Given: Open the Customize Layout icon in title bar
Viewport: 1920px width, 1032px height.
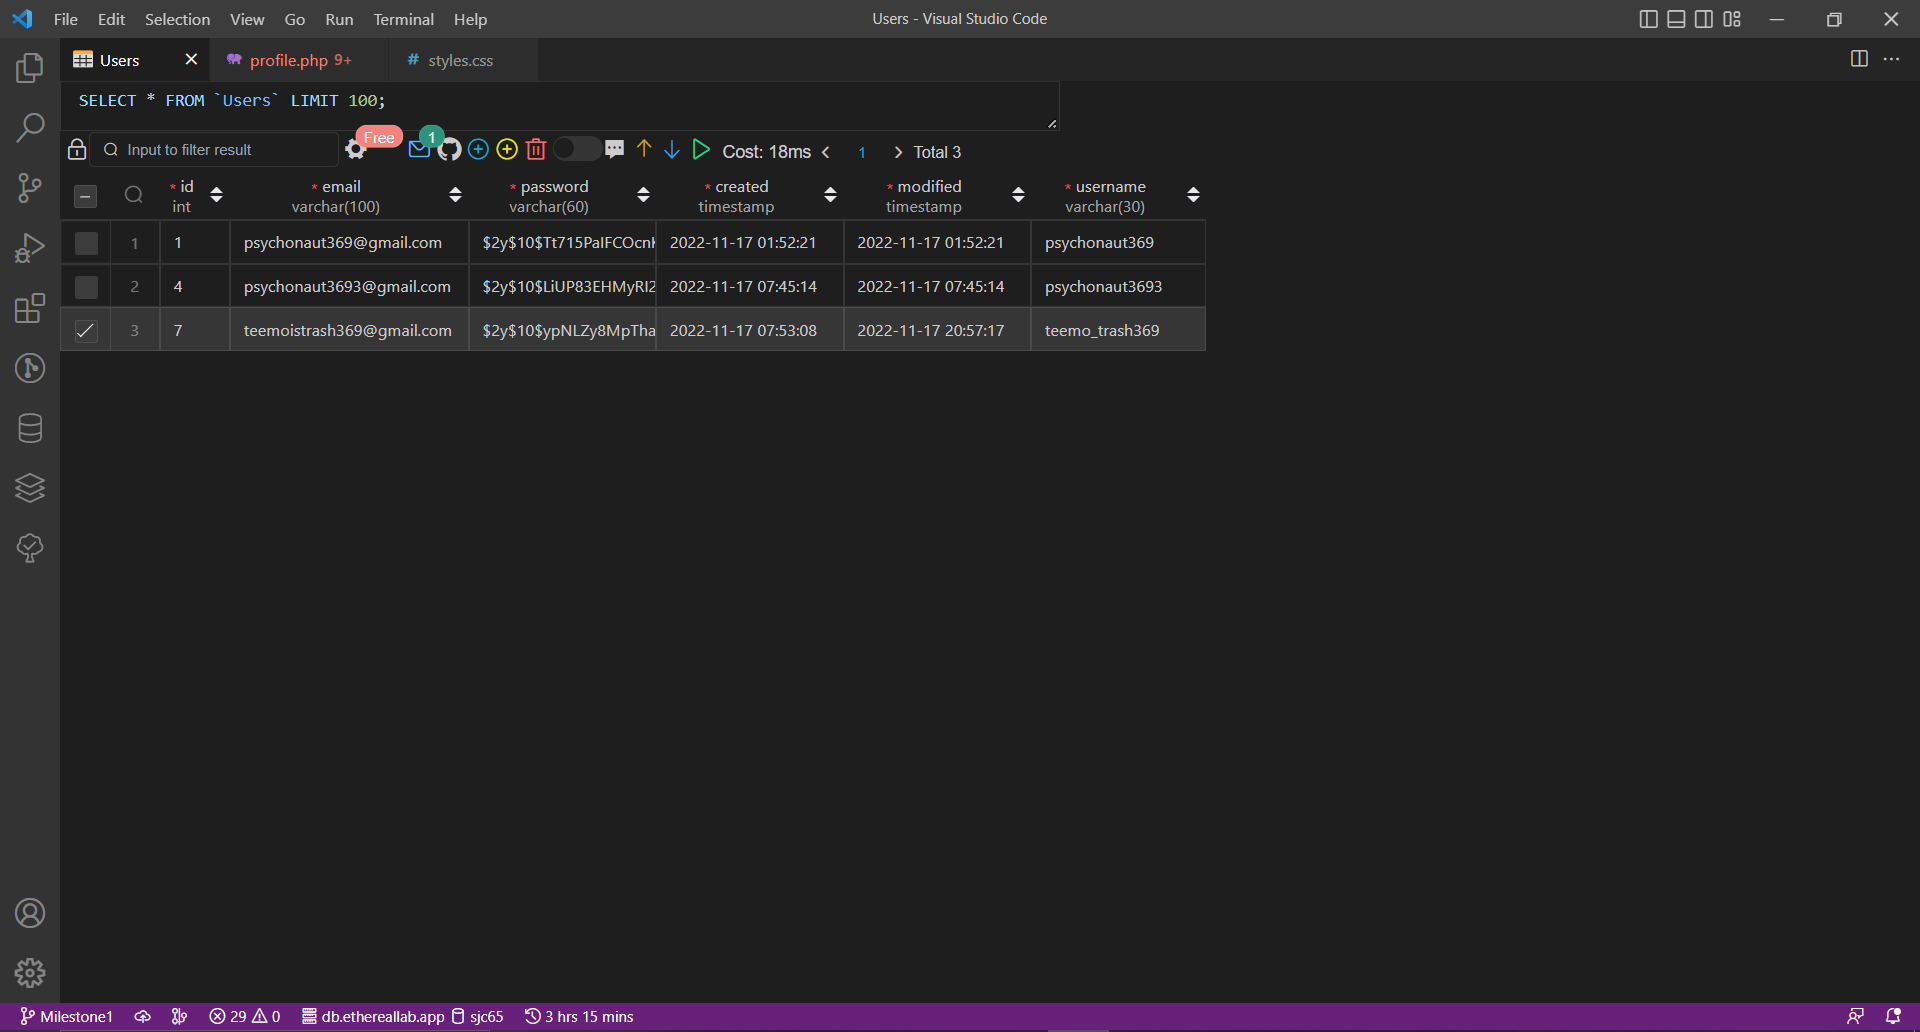Looking at the screenshot, I should tap(1732, 19).
